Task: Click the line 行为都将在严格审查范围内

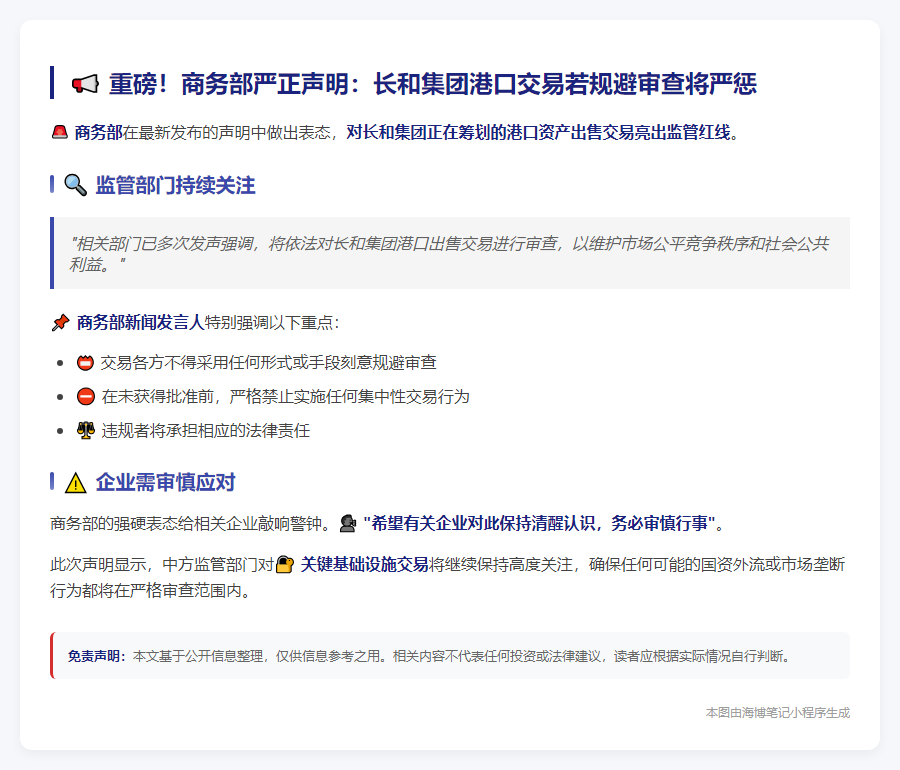Action: (150, 590)
